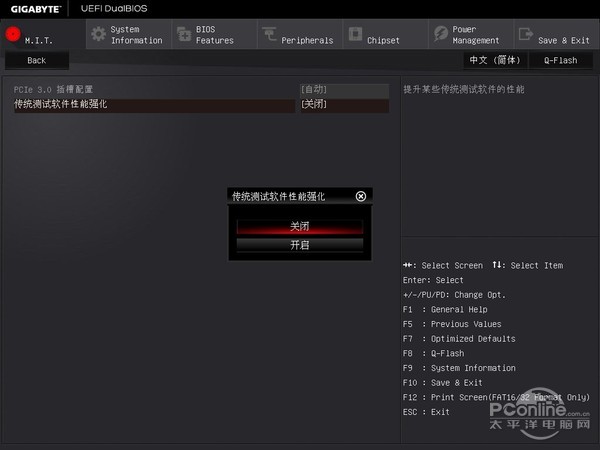Click the BIOS Features chip icon
The image size is (600, 450).
(x=184, y=34)
